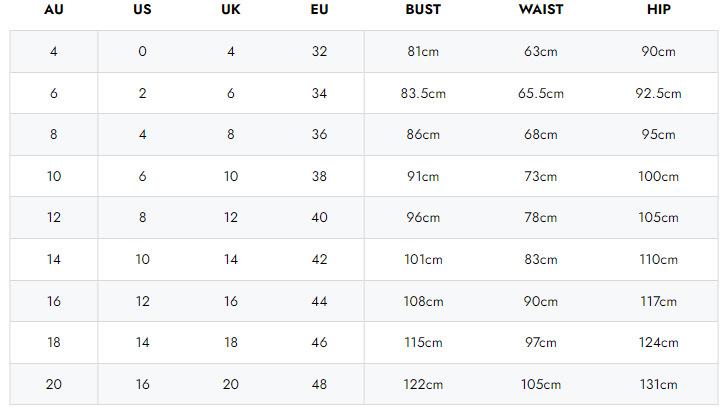Click the EU column header
Viewport: 721px width, 407px height.
[x=319, y=10]
